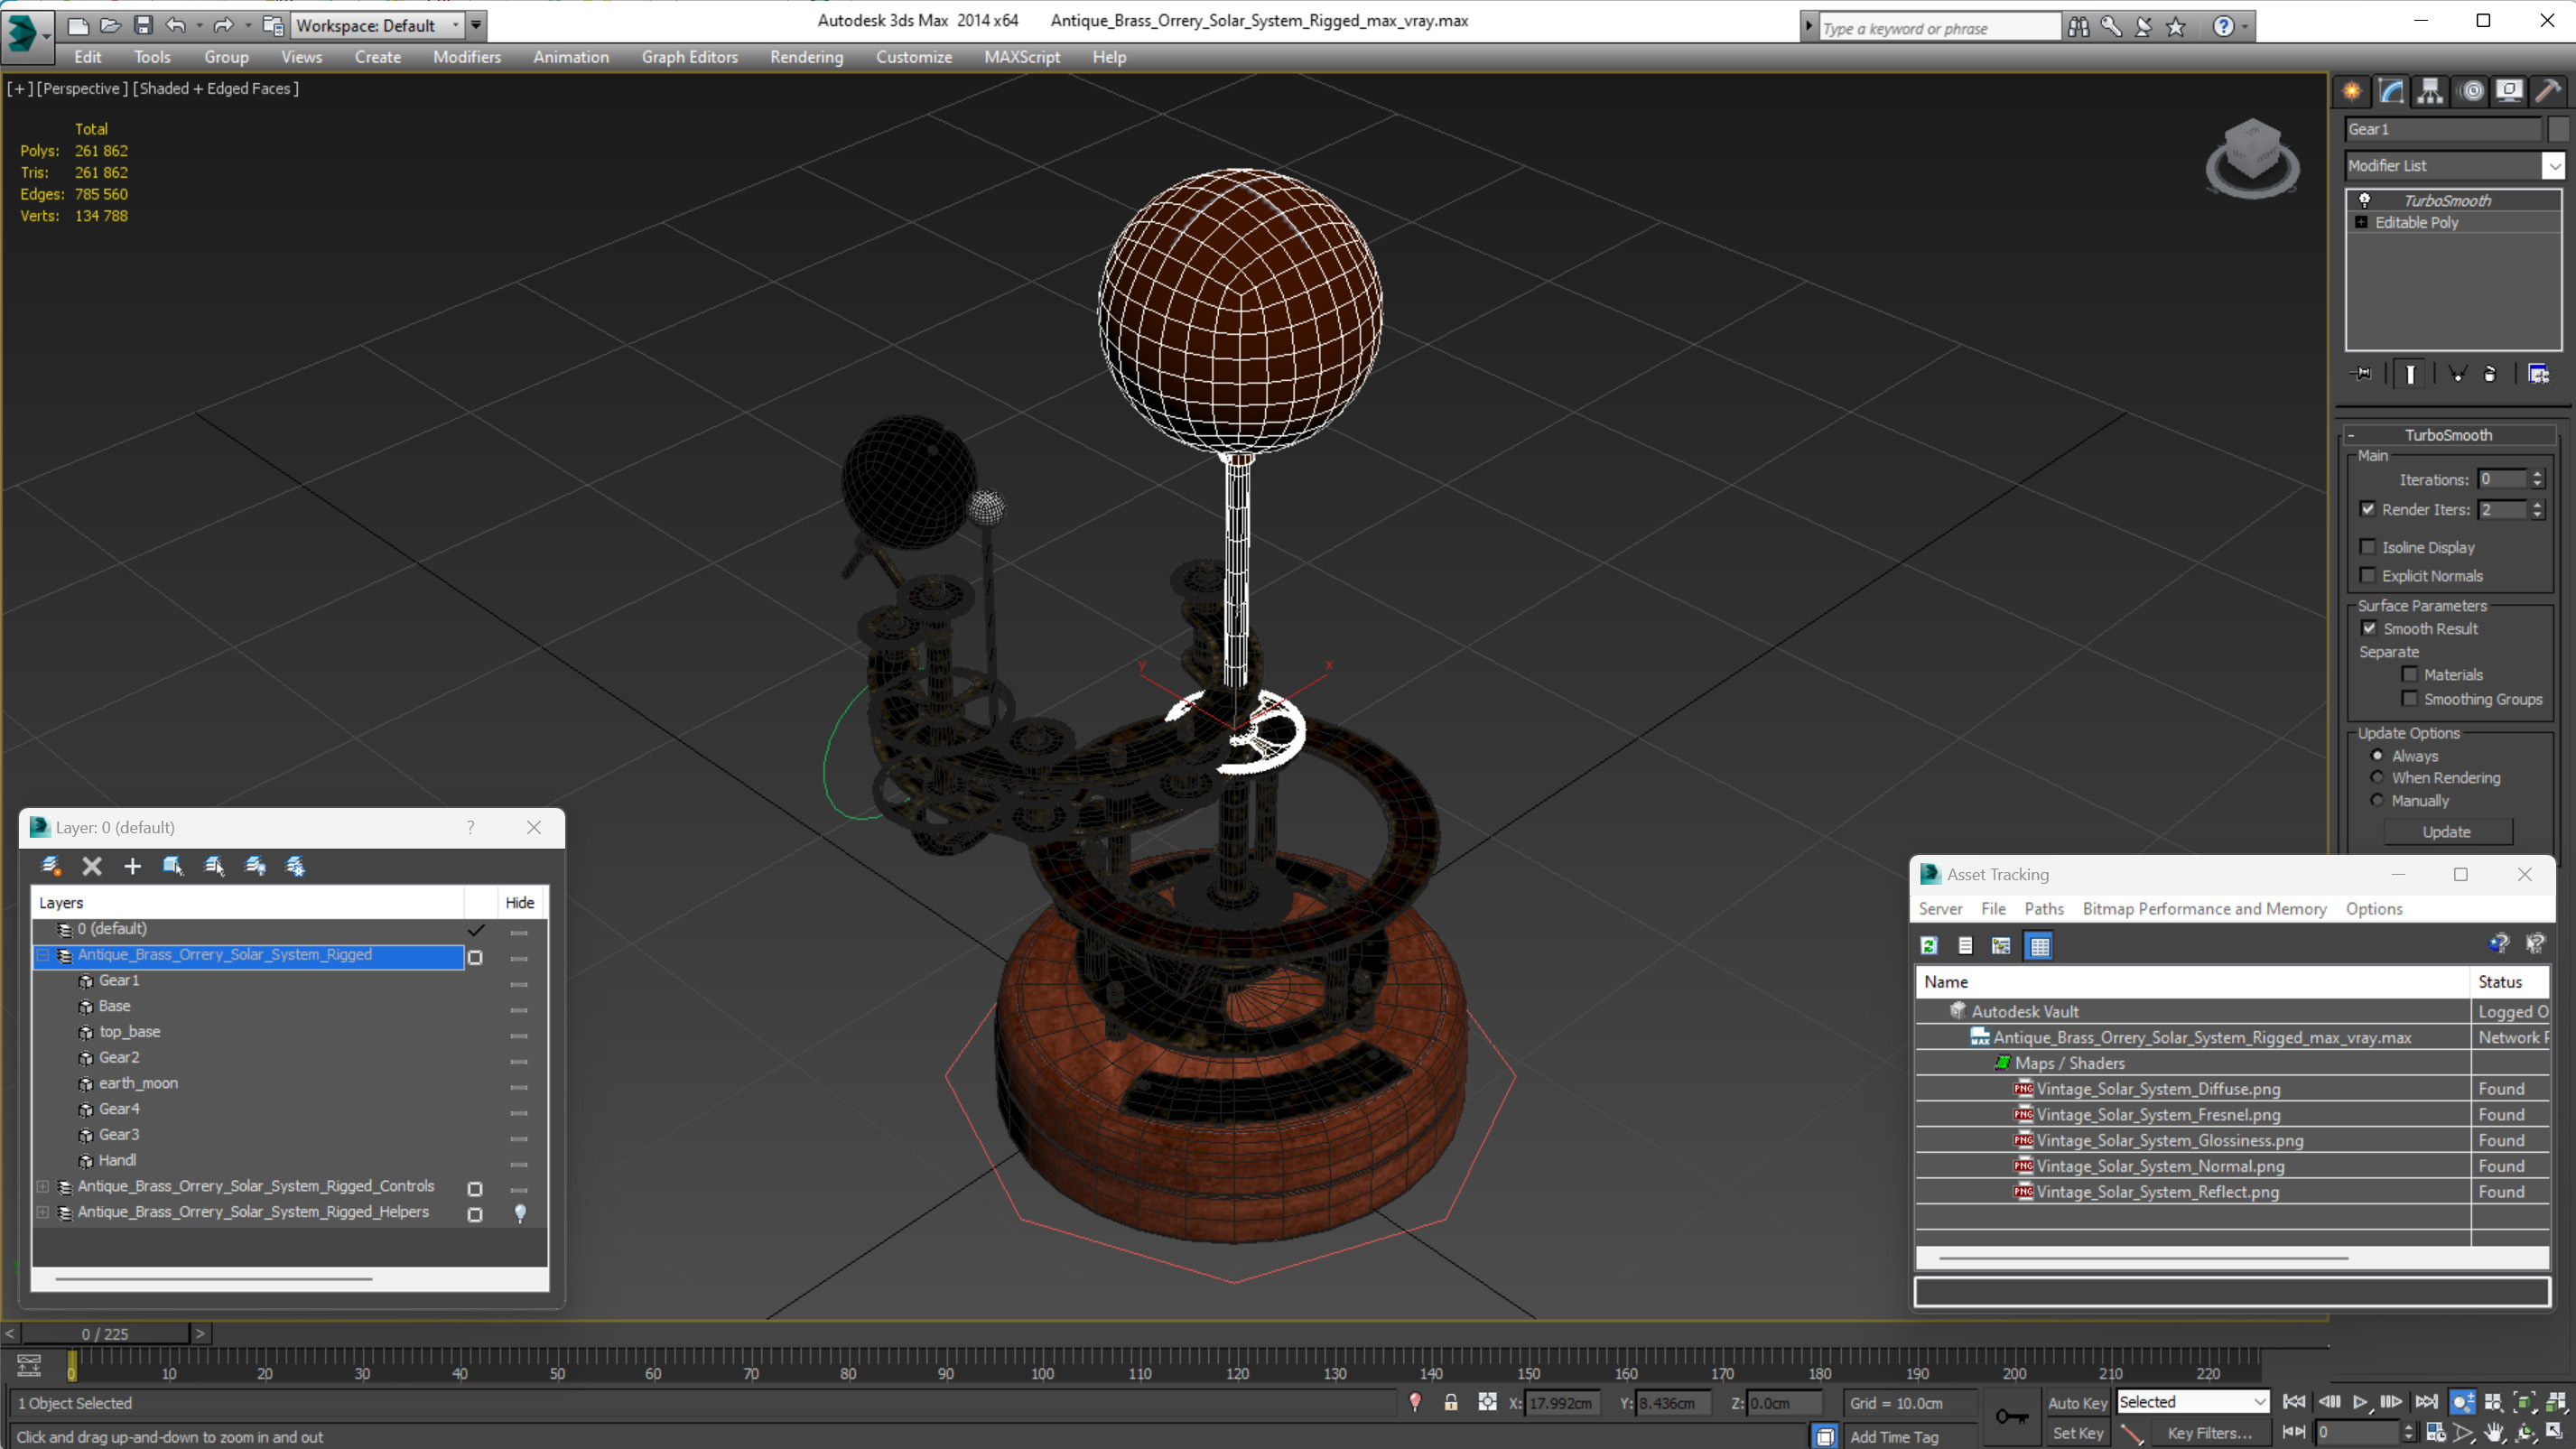Click Add Selected Objects plus icon in Layer dialog
Image resolution: width=2576 pixels, height=1449 pixels.
tap(132, 866)
